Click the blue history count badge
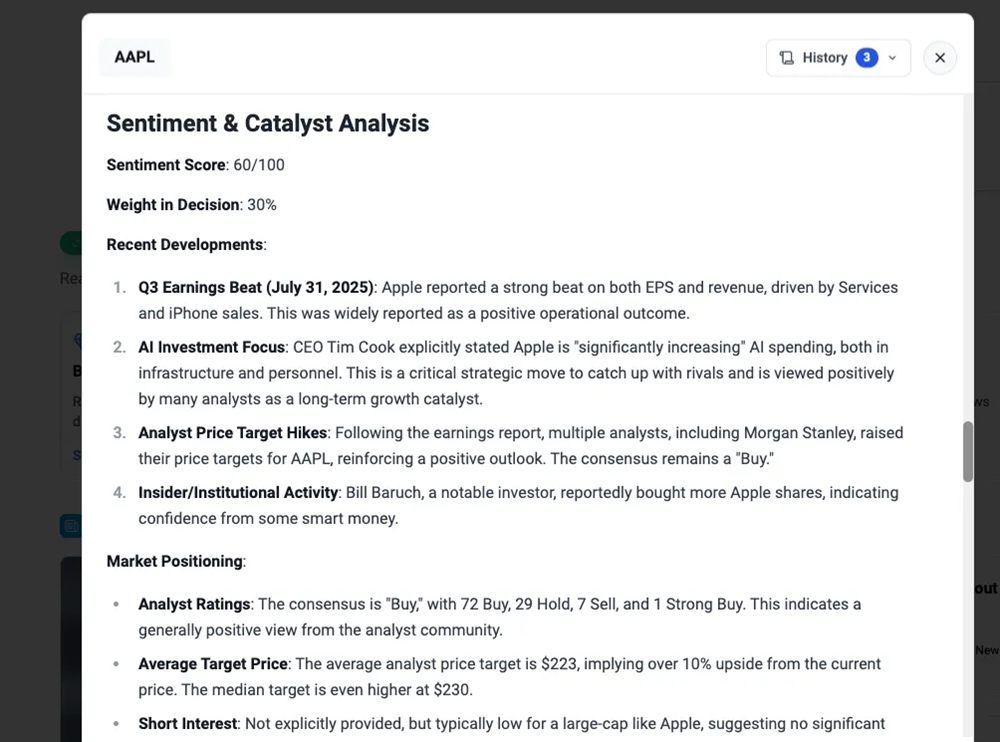 866,58
